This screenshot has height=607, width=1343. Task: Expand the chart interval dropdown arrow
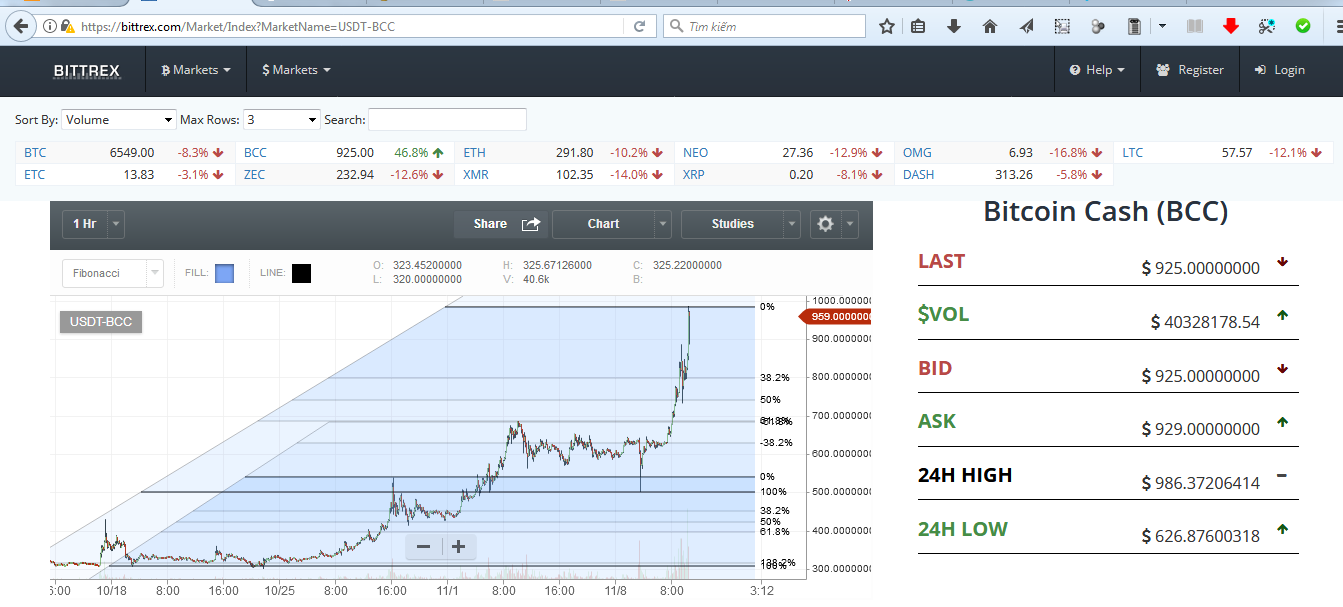click(x=116, y=224)
